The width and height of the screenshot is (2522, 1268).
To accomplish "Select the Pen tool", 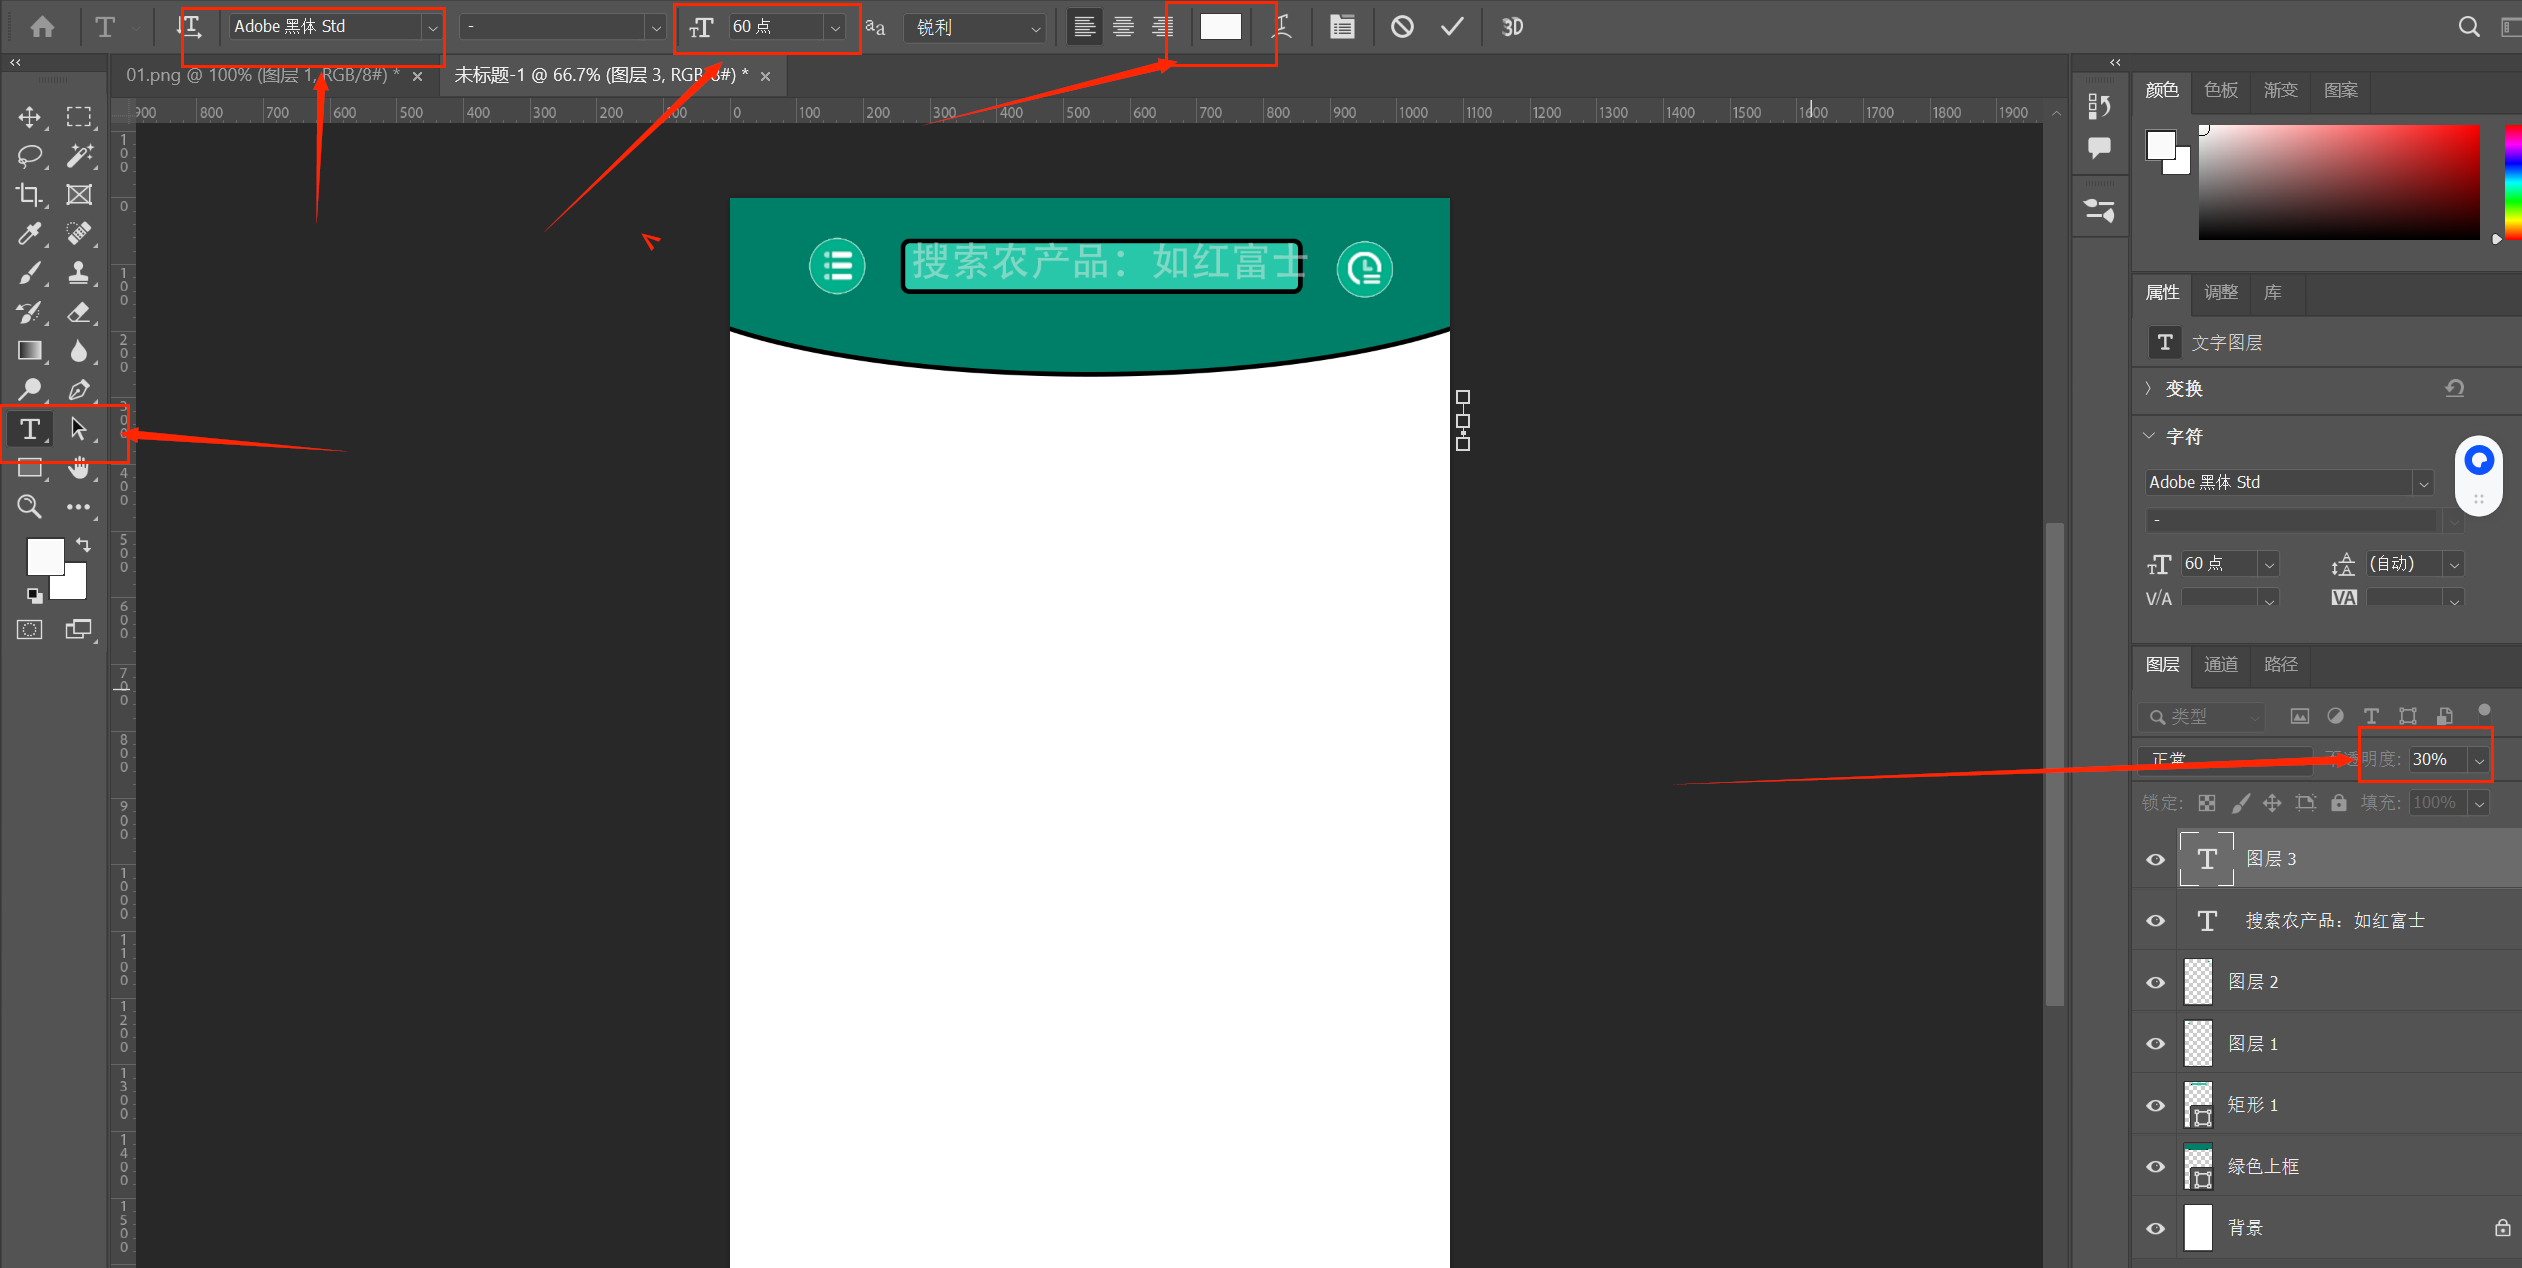I will 79,390.
